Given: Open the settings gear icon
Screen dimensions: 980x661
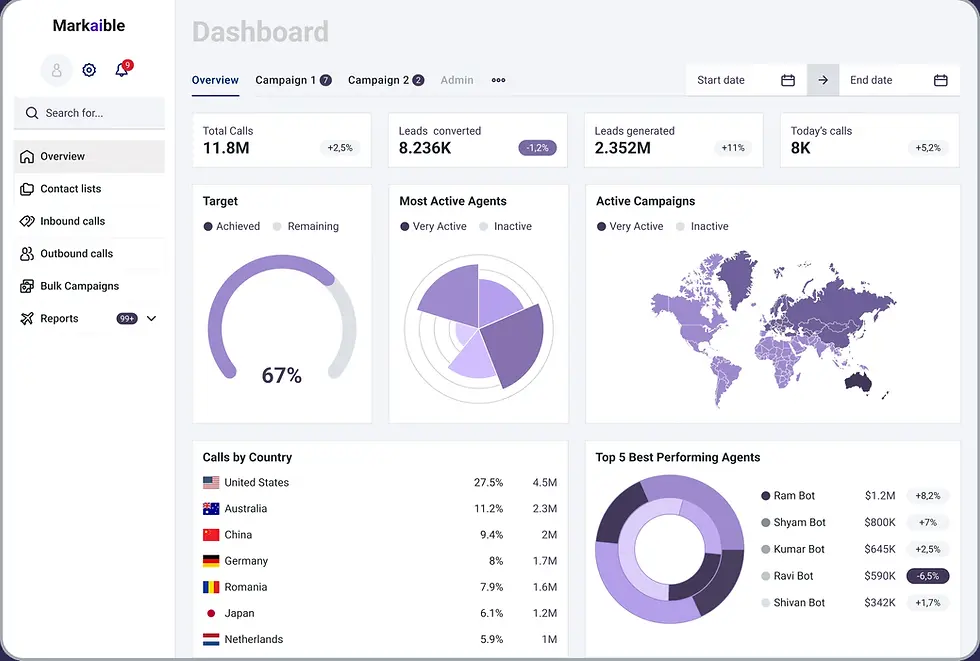Looking at the screenshot, I should [88, 70].
